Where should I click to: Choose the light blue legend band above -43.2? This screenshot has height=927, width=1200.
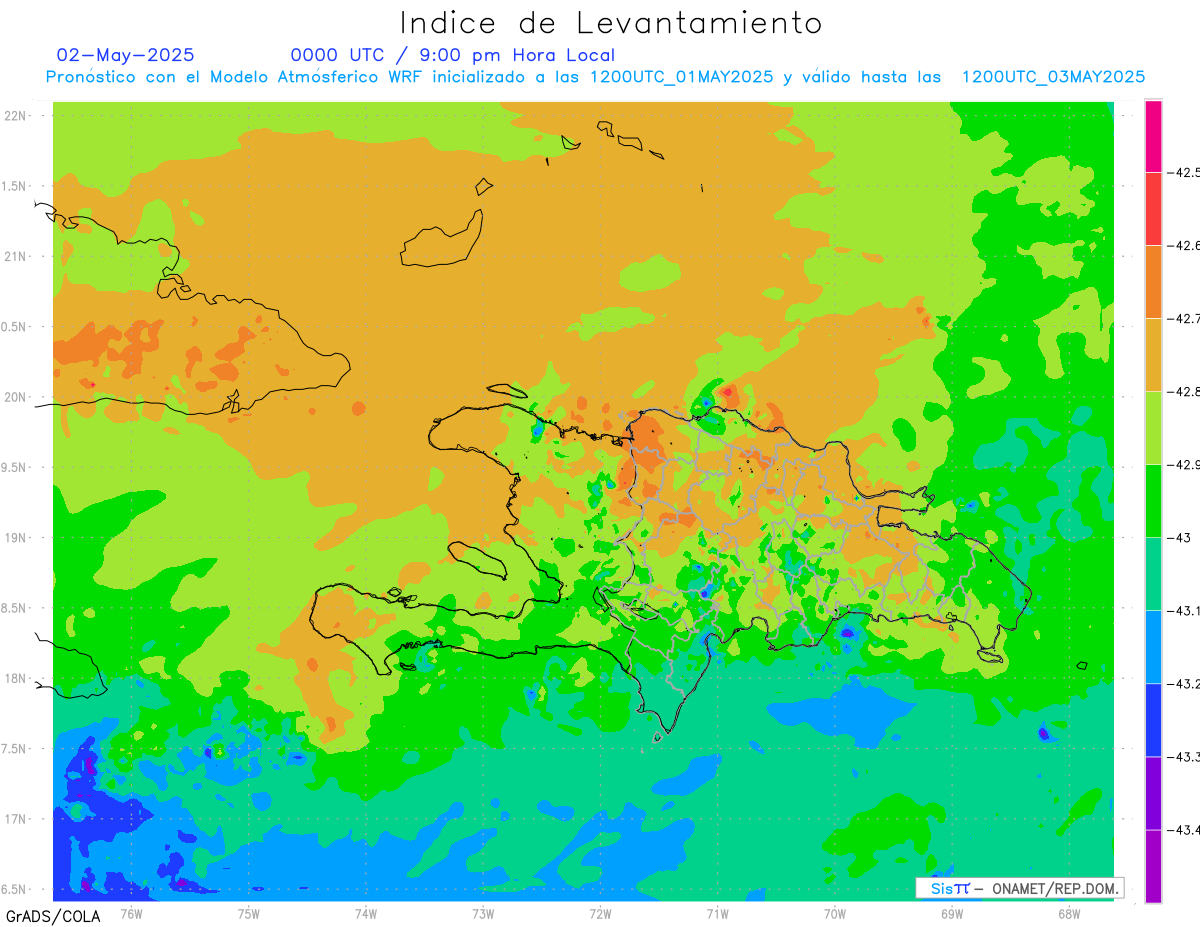(1153, 647)
